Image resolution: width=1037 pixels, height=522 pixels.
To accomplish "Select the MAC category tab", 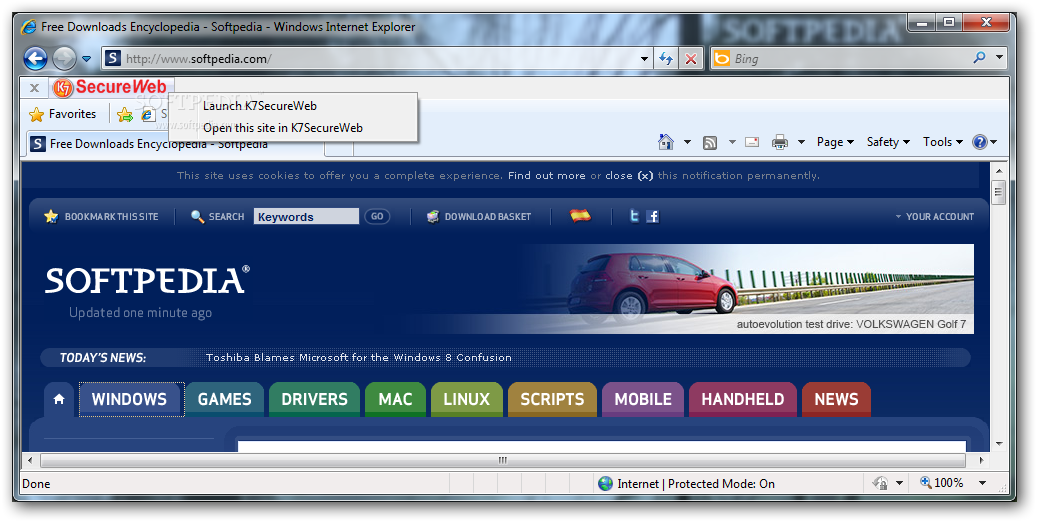I will [395, 399].
